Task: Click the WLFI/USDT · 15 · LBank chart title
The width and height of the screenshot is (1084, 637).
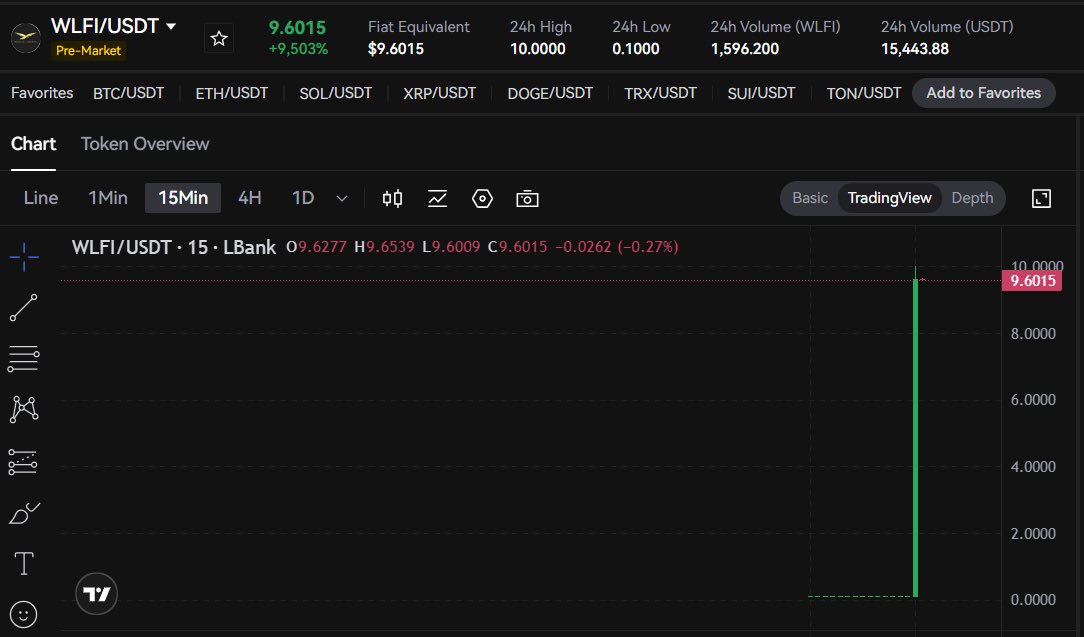Action: pos(174,247)
